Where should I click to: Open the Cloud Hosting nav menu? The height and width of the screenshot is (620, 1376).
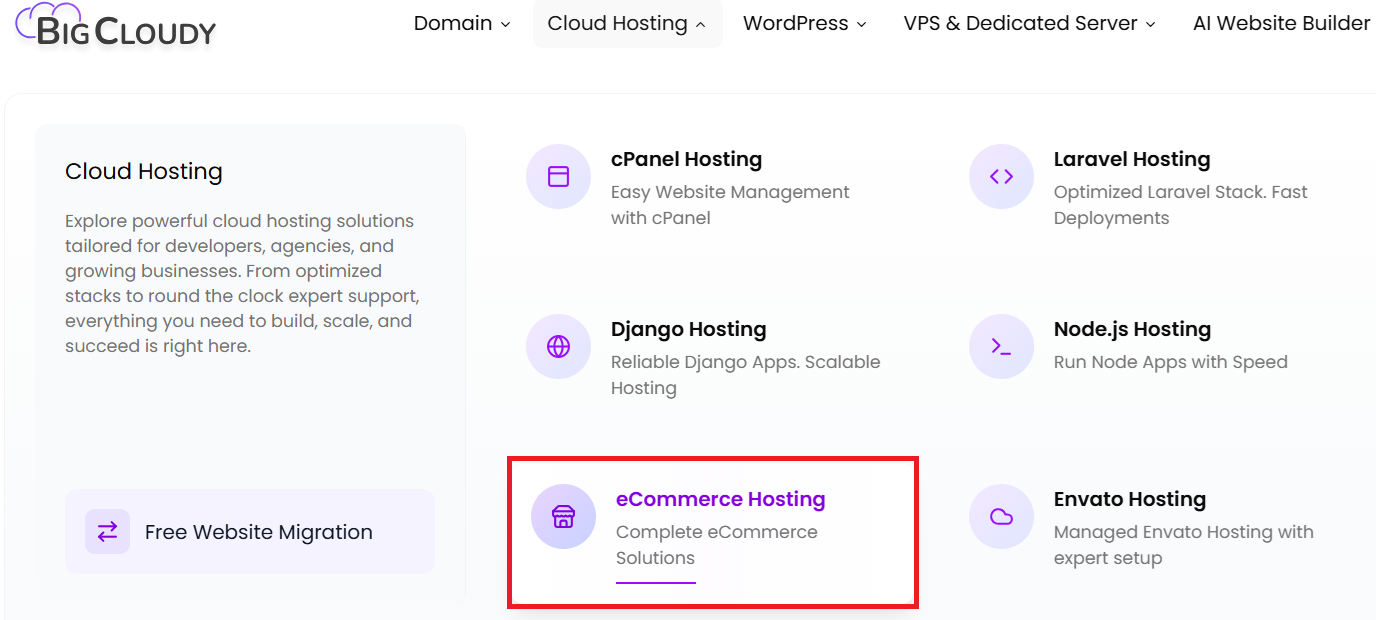coord(627,23)
